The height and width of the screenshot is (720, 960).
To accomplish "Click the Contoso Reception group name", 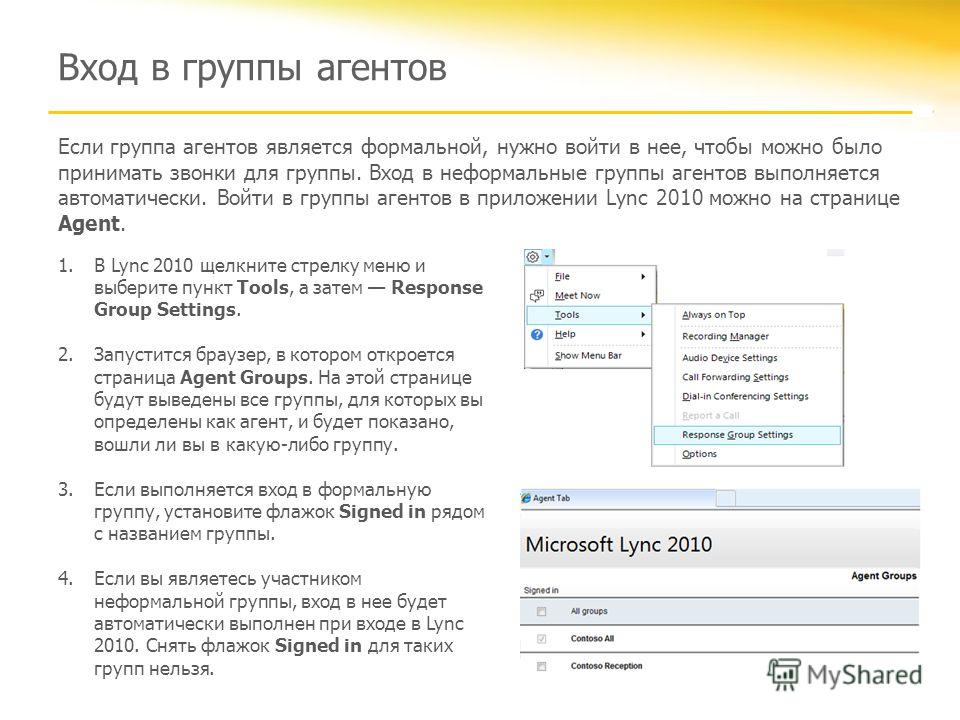I will coord(607,666).
